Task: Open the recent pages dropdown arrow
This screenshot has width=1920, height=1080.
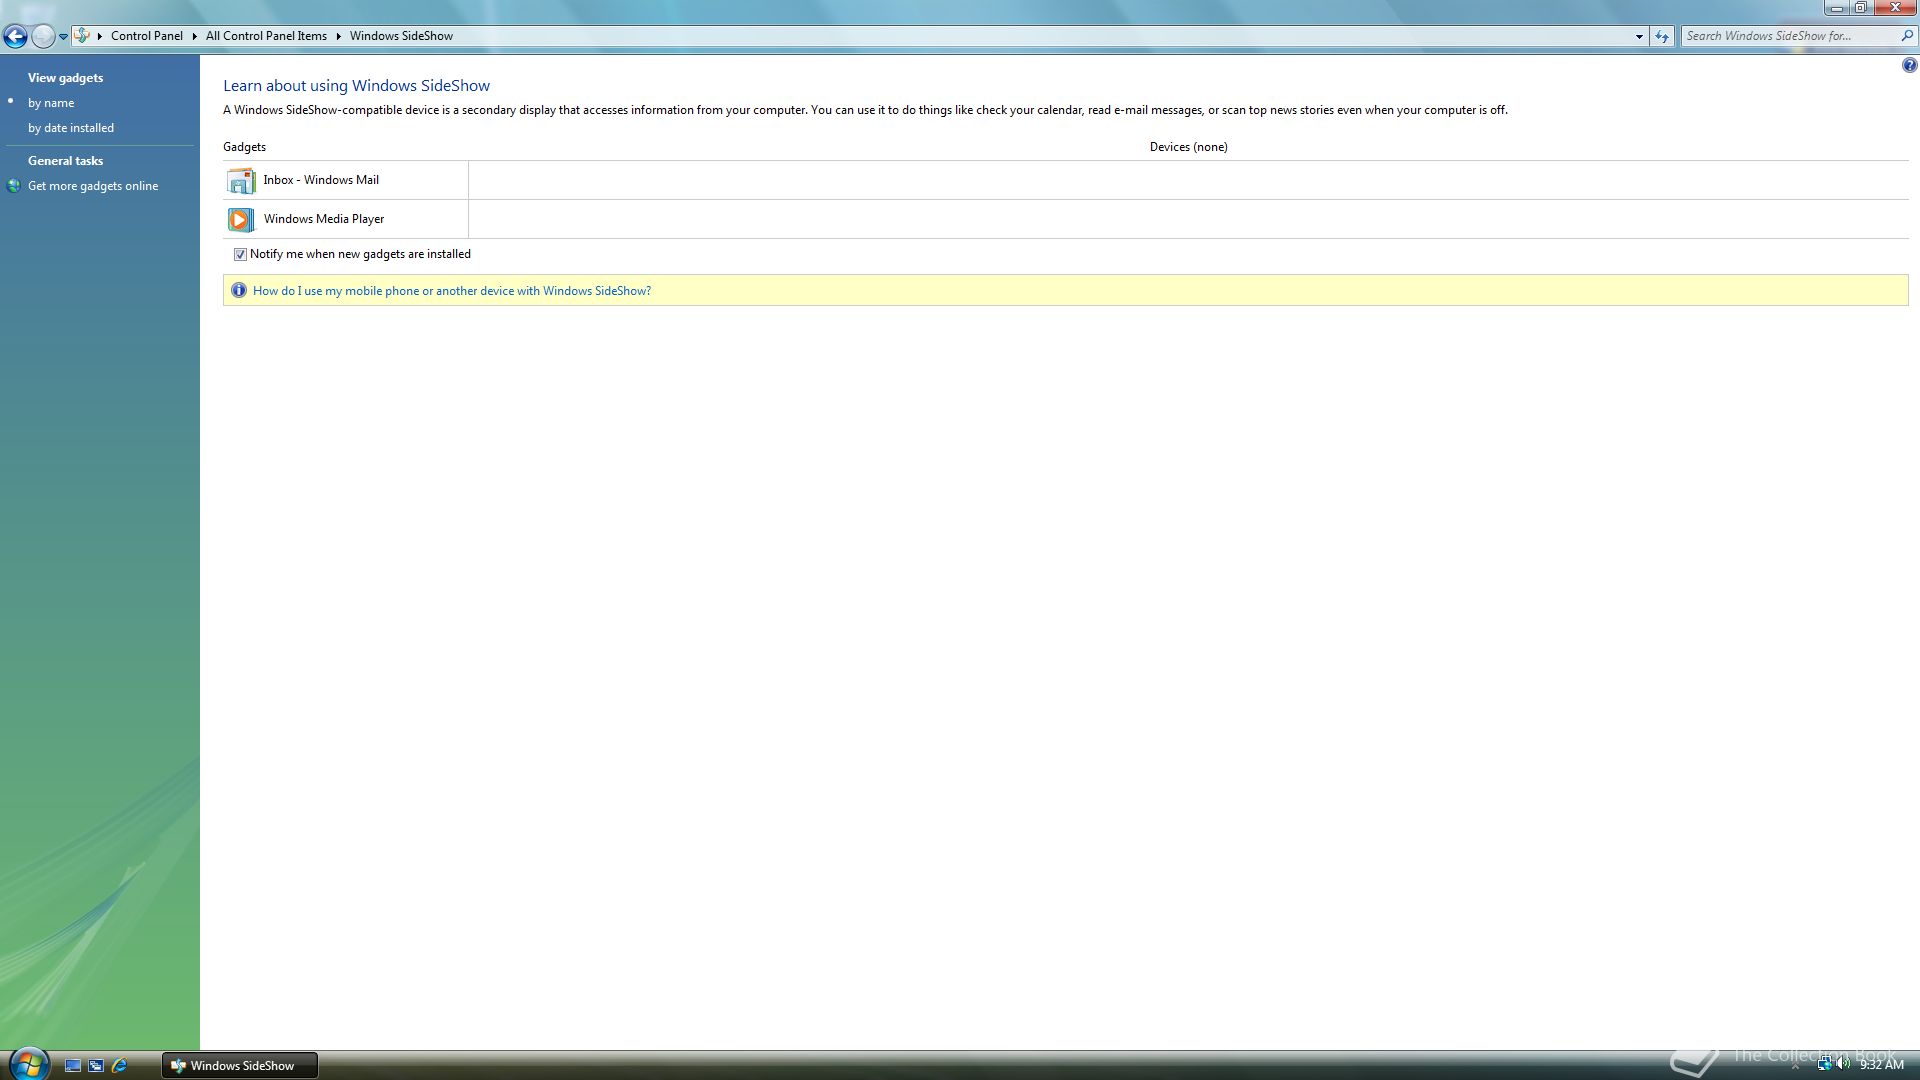Action: click(63, 37)
